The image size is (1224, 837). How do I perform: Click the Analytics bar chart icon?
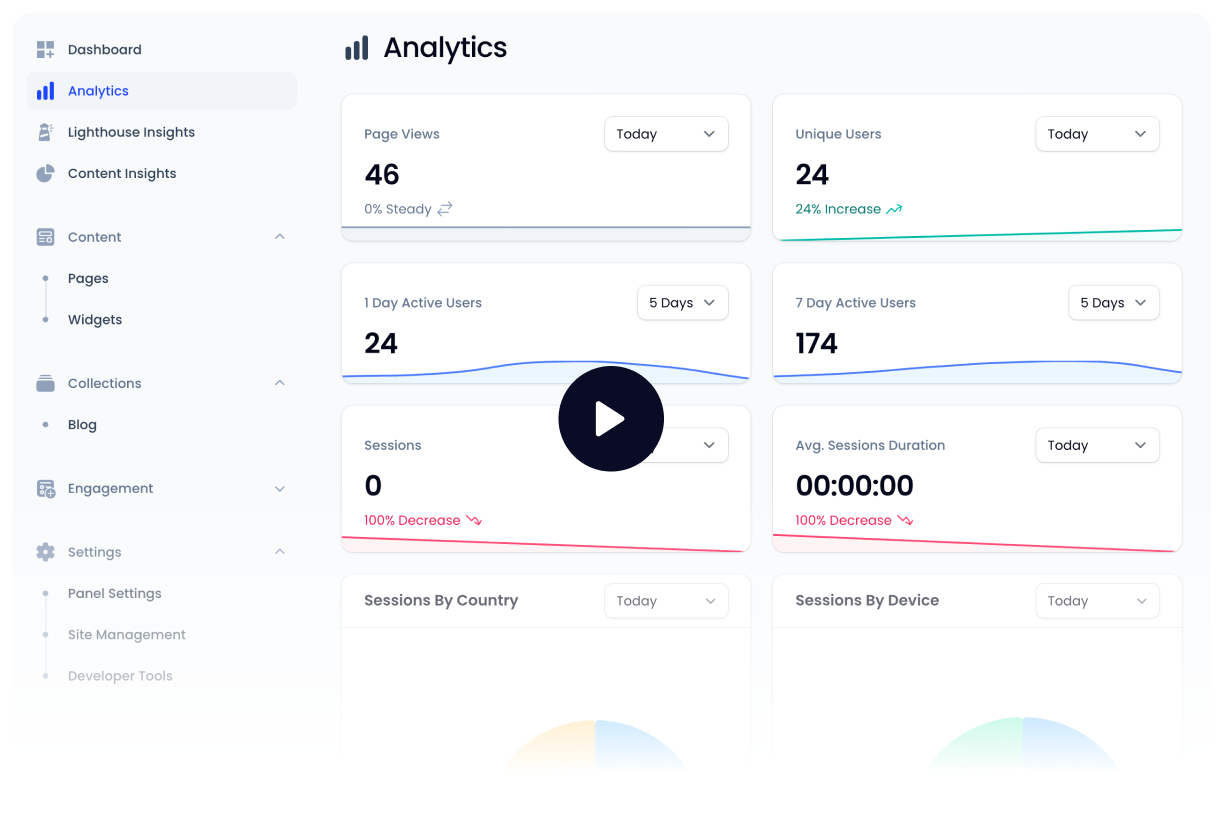(x=45, y=90)
